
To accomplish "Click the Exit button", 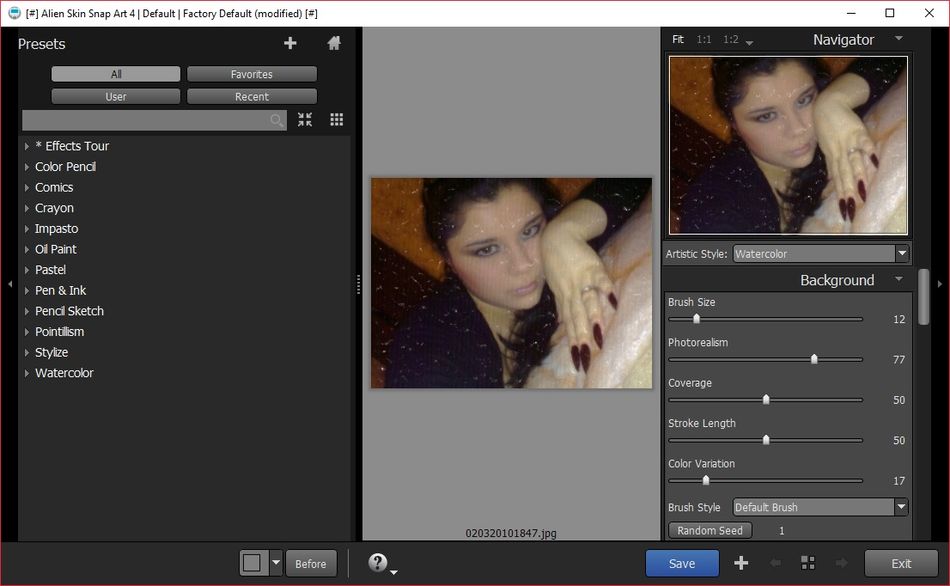I will pos(901,563).
